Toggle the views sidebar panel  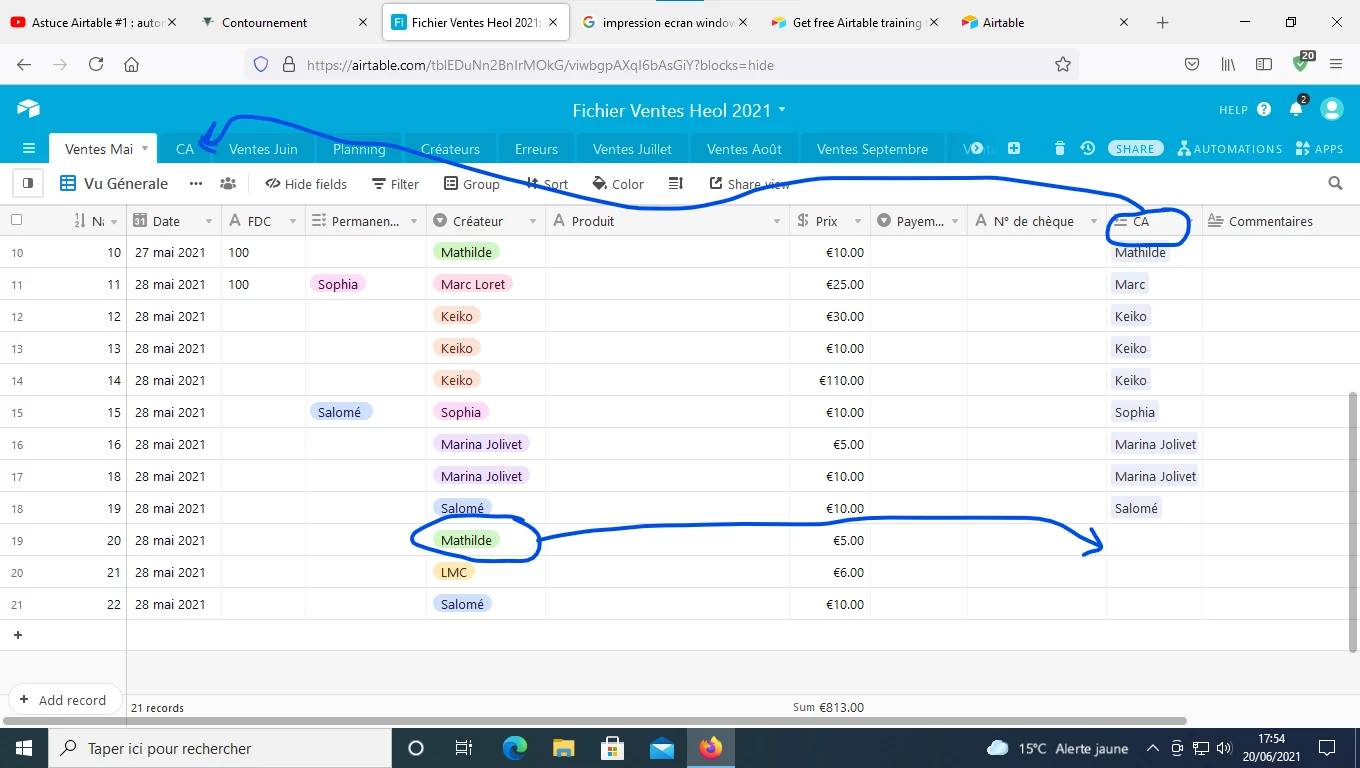point(27,183)
